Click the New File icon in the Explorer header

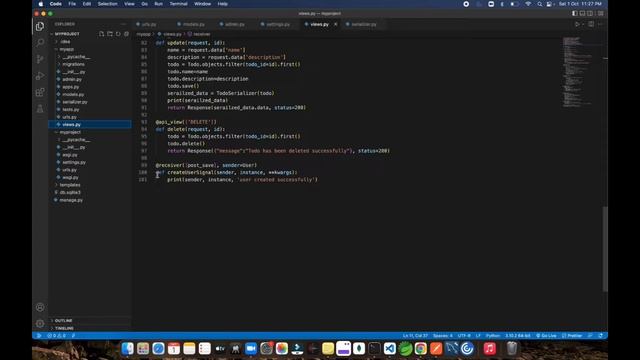(101, 34)
